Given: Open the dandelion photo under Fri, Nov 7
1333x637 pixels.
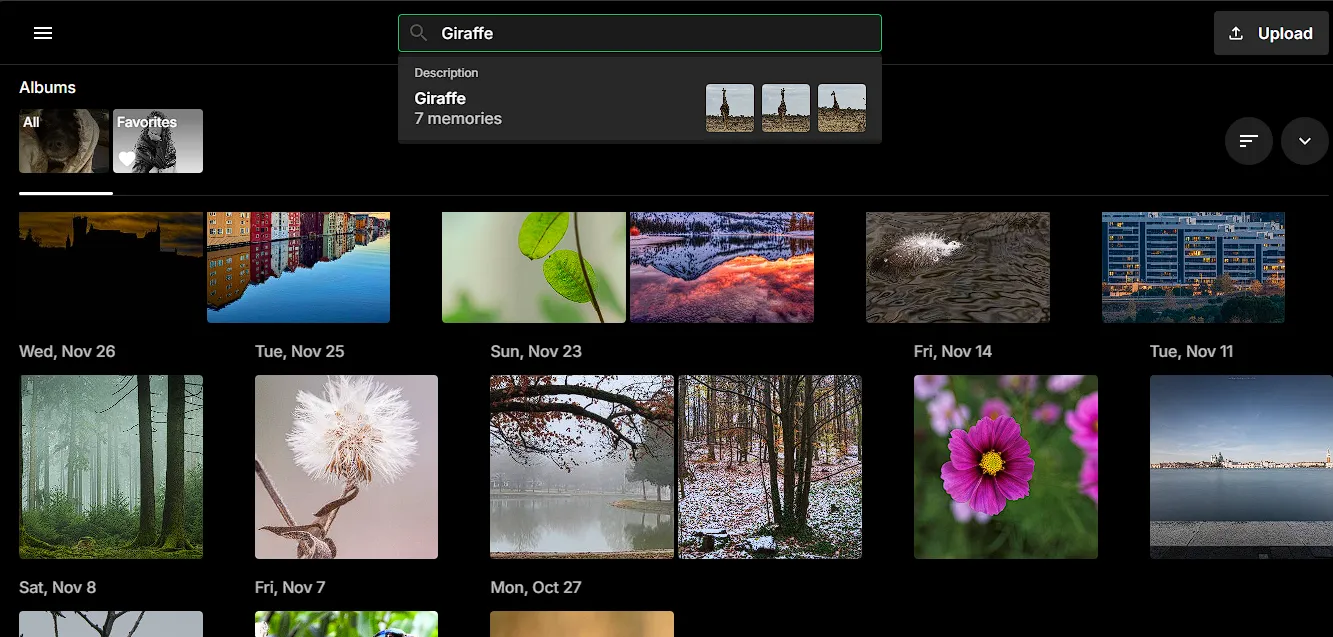Looking at the screenshot, I should pyautogui.click(x=346, y=467).
